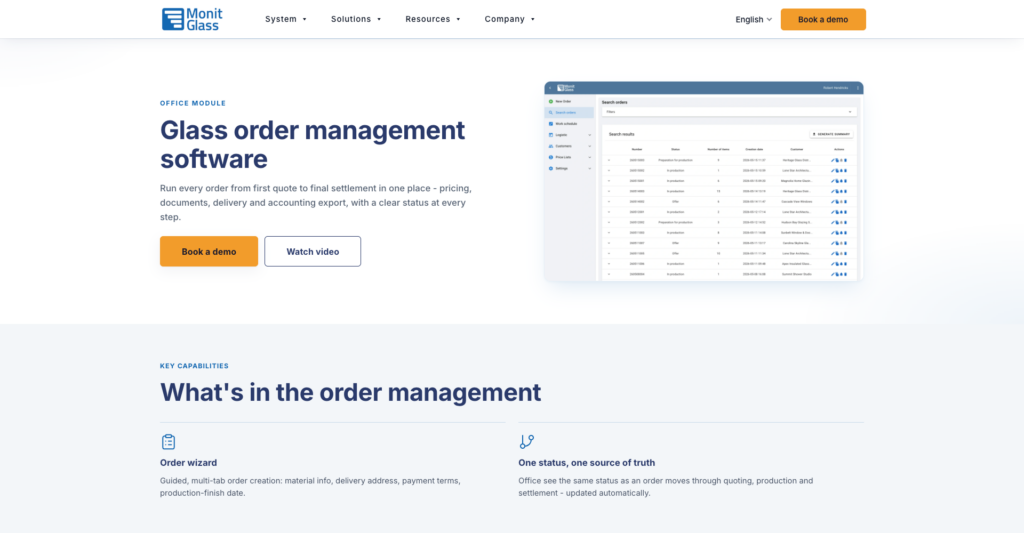The image size is (1024, 533).
Task: Click Book a demo in the header
Action: [x=823, y=20]
